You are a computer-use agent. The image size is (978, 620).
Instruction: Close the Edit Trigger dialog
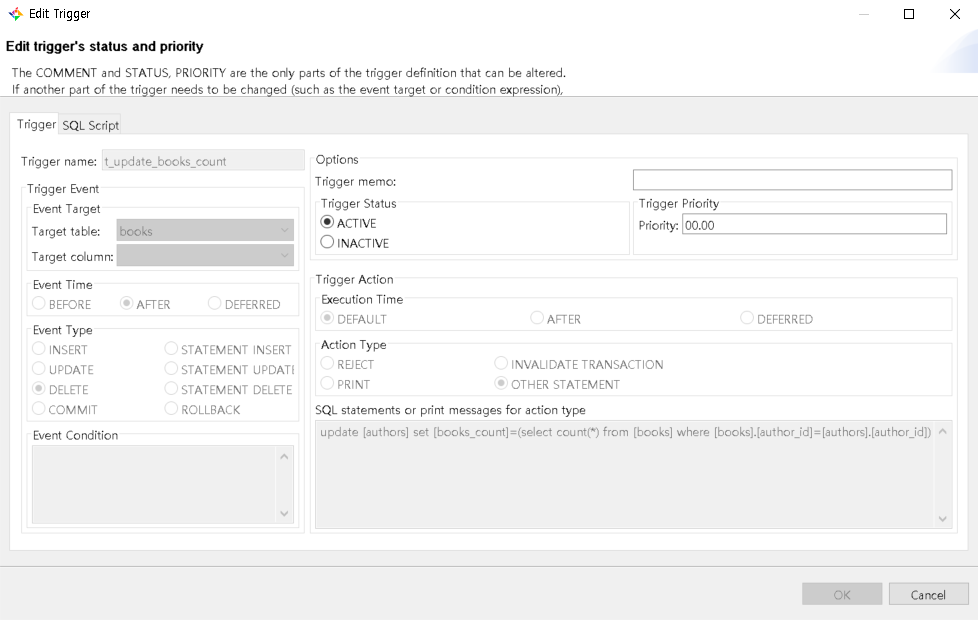[x=954, y=14]
